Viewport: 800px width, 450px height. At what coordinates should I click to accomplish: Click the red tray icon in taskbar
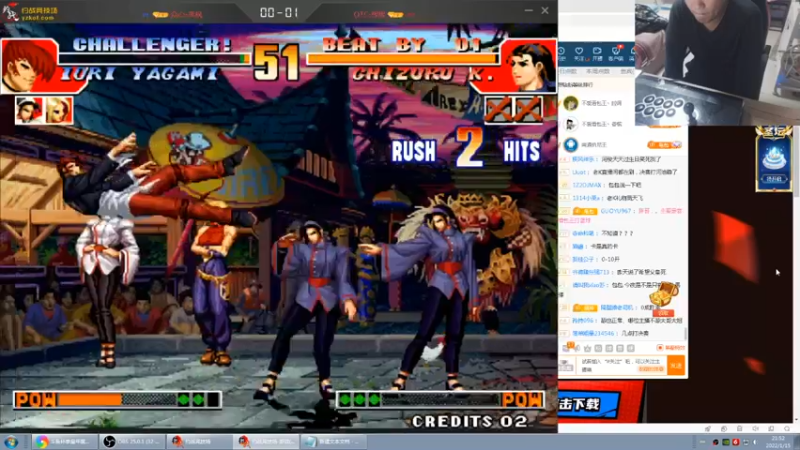coord(735,442)
